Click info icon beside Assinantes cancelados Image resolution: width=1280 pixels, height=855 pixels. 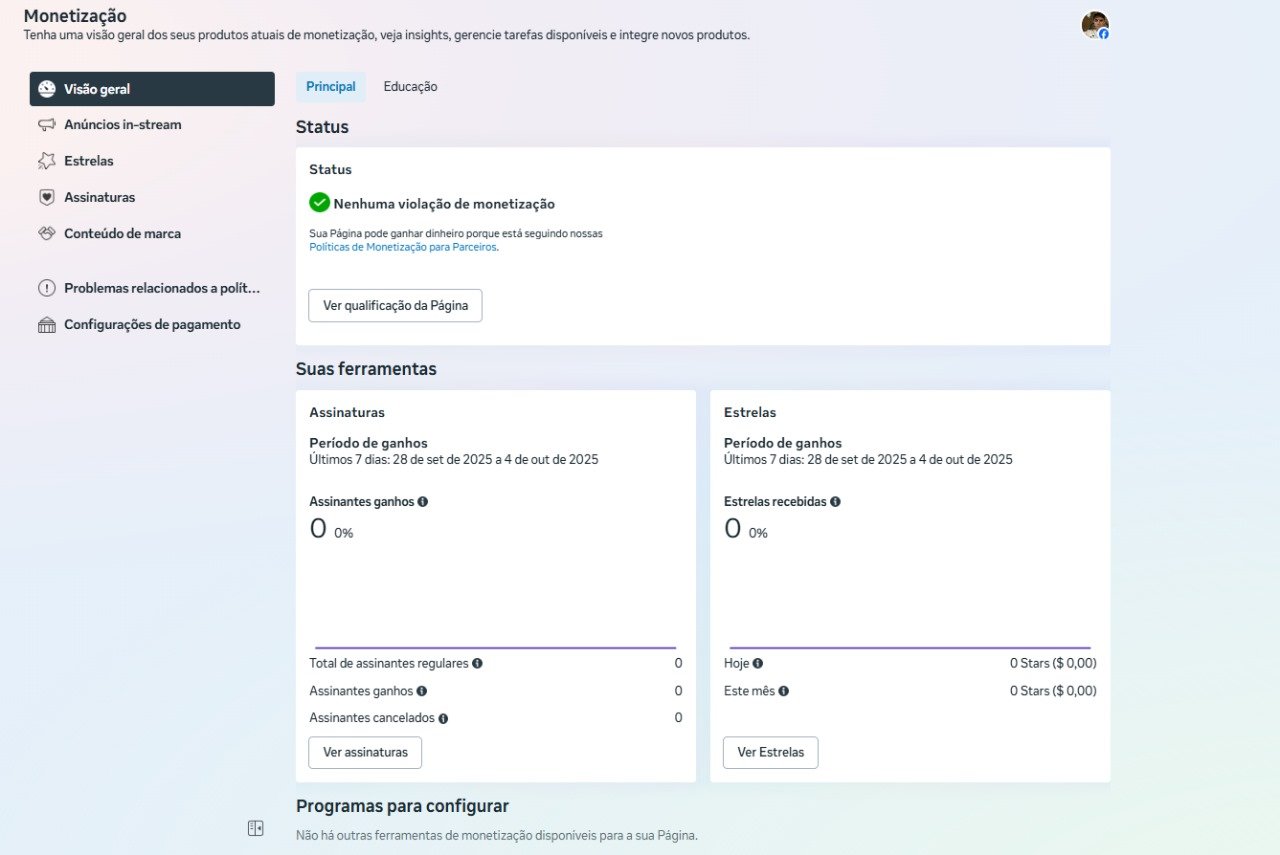click(443, 718)
